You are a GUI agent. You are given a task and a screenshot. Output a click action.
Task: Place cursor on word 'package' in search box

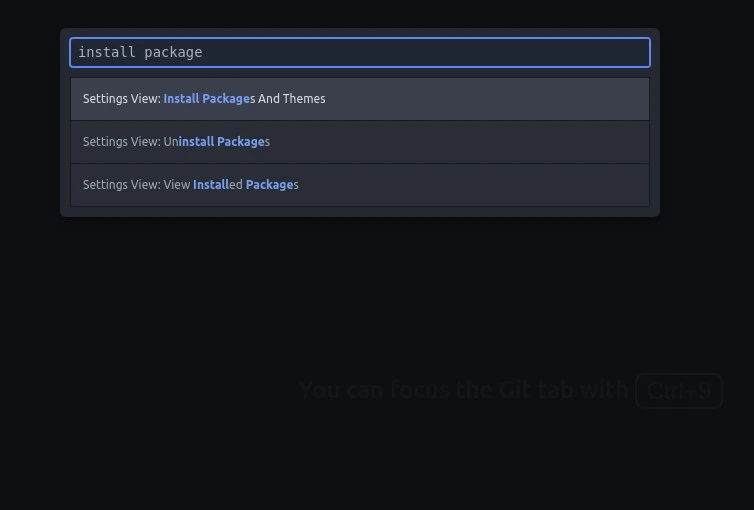[x=173, y=52]
